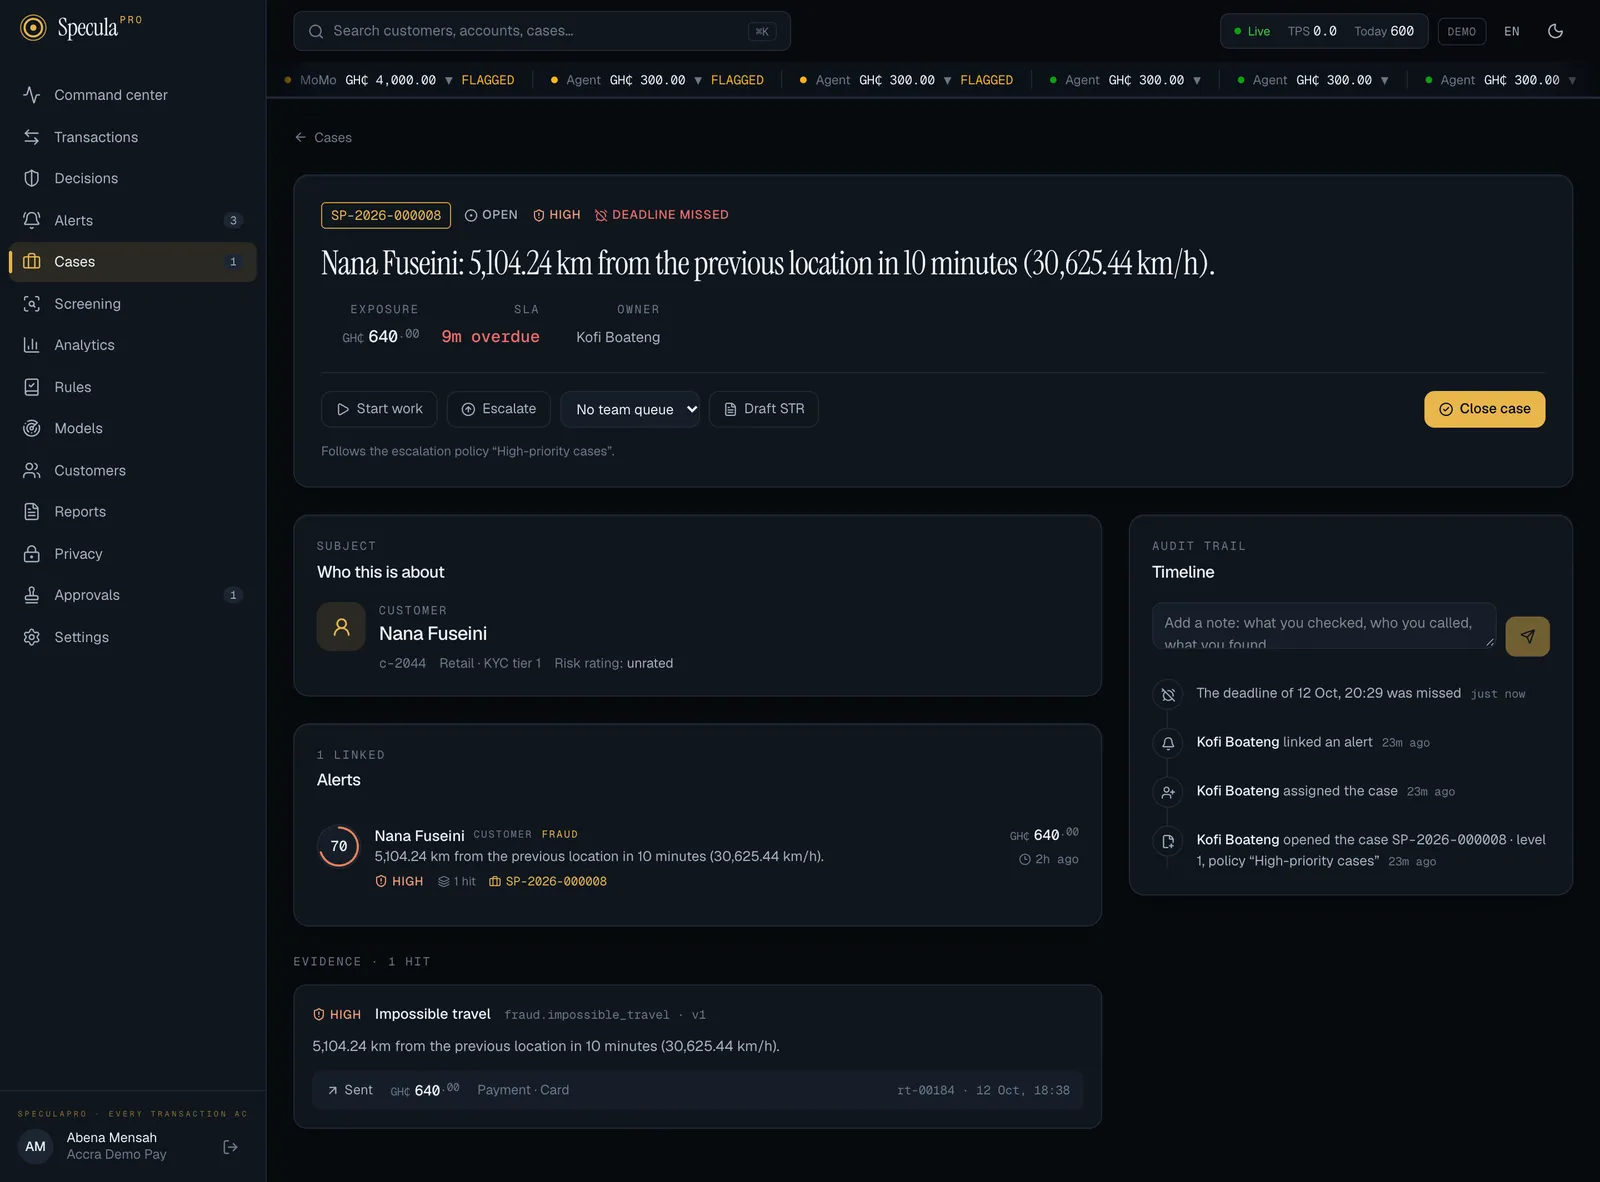Open the No team queue dropdown

coord(630,409)
